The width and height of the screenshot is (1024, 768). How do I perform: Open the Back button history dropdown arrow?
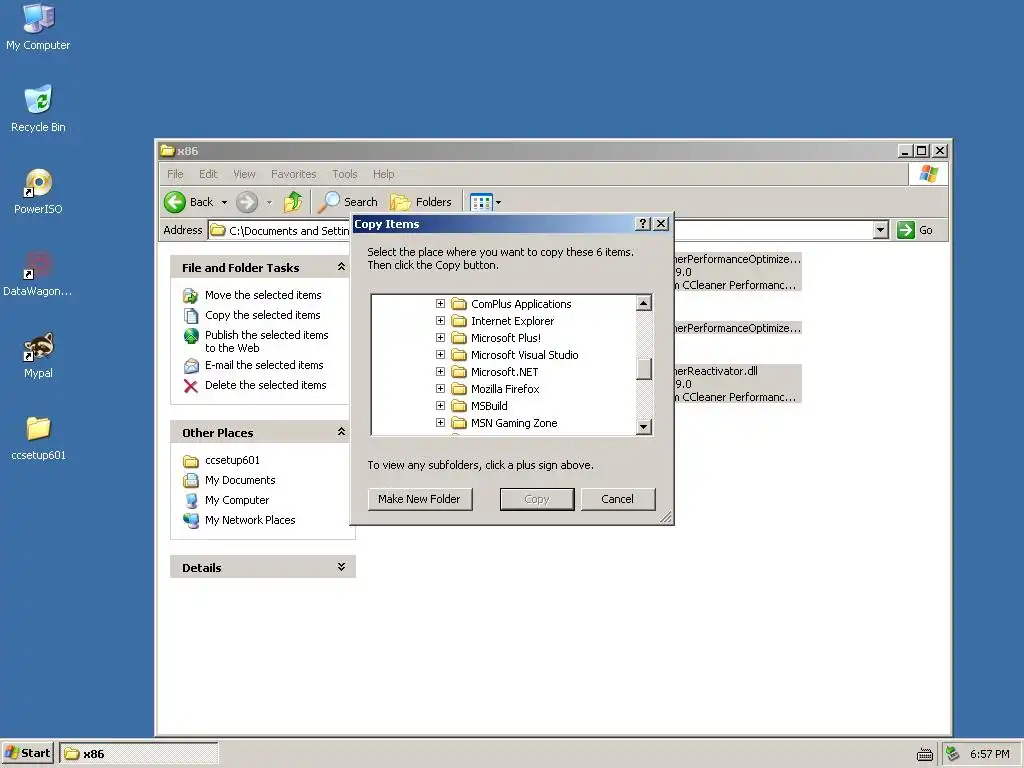click(224, 202)
